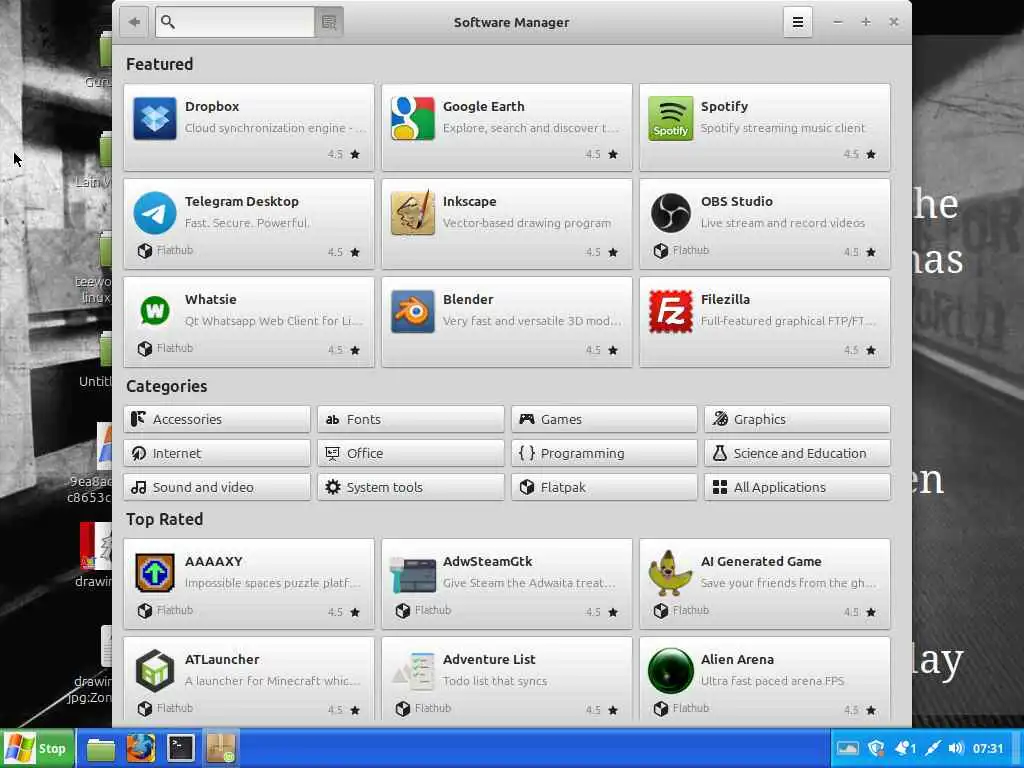Show All Applications category
The image size is (1024, 768).
coord(797,487)
